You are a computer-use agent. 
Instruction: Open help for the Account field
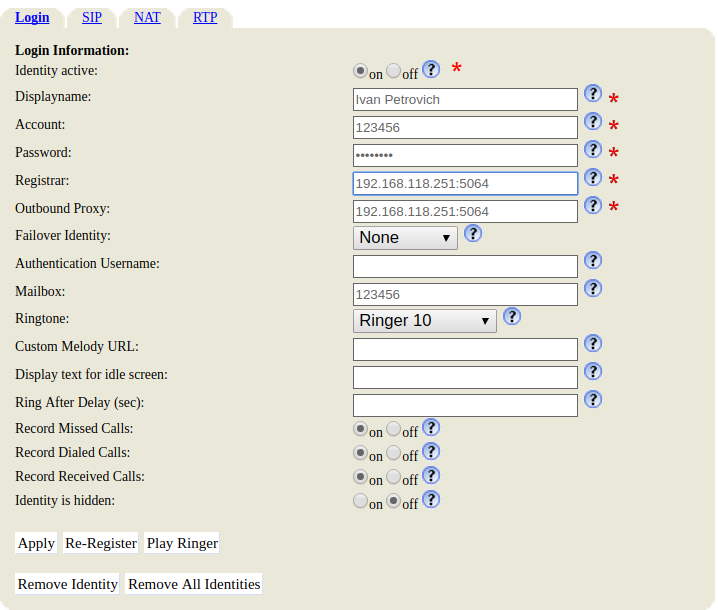coord(592,122)
